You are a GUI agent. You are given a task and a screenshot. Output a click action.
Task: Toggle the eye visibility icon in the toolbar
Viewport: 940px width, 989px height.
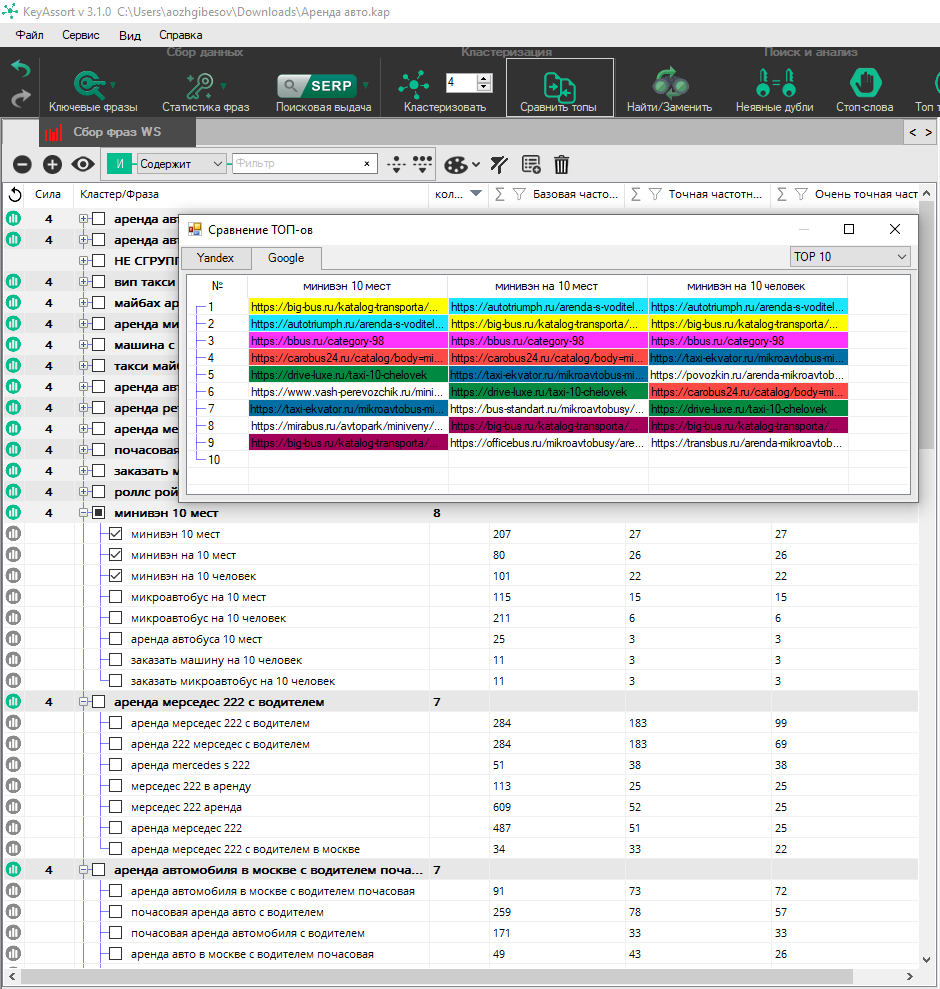(x=83, y=165)
